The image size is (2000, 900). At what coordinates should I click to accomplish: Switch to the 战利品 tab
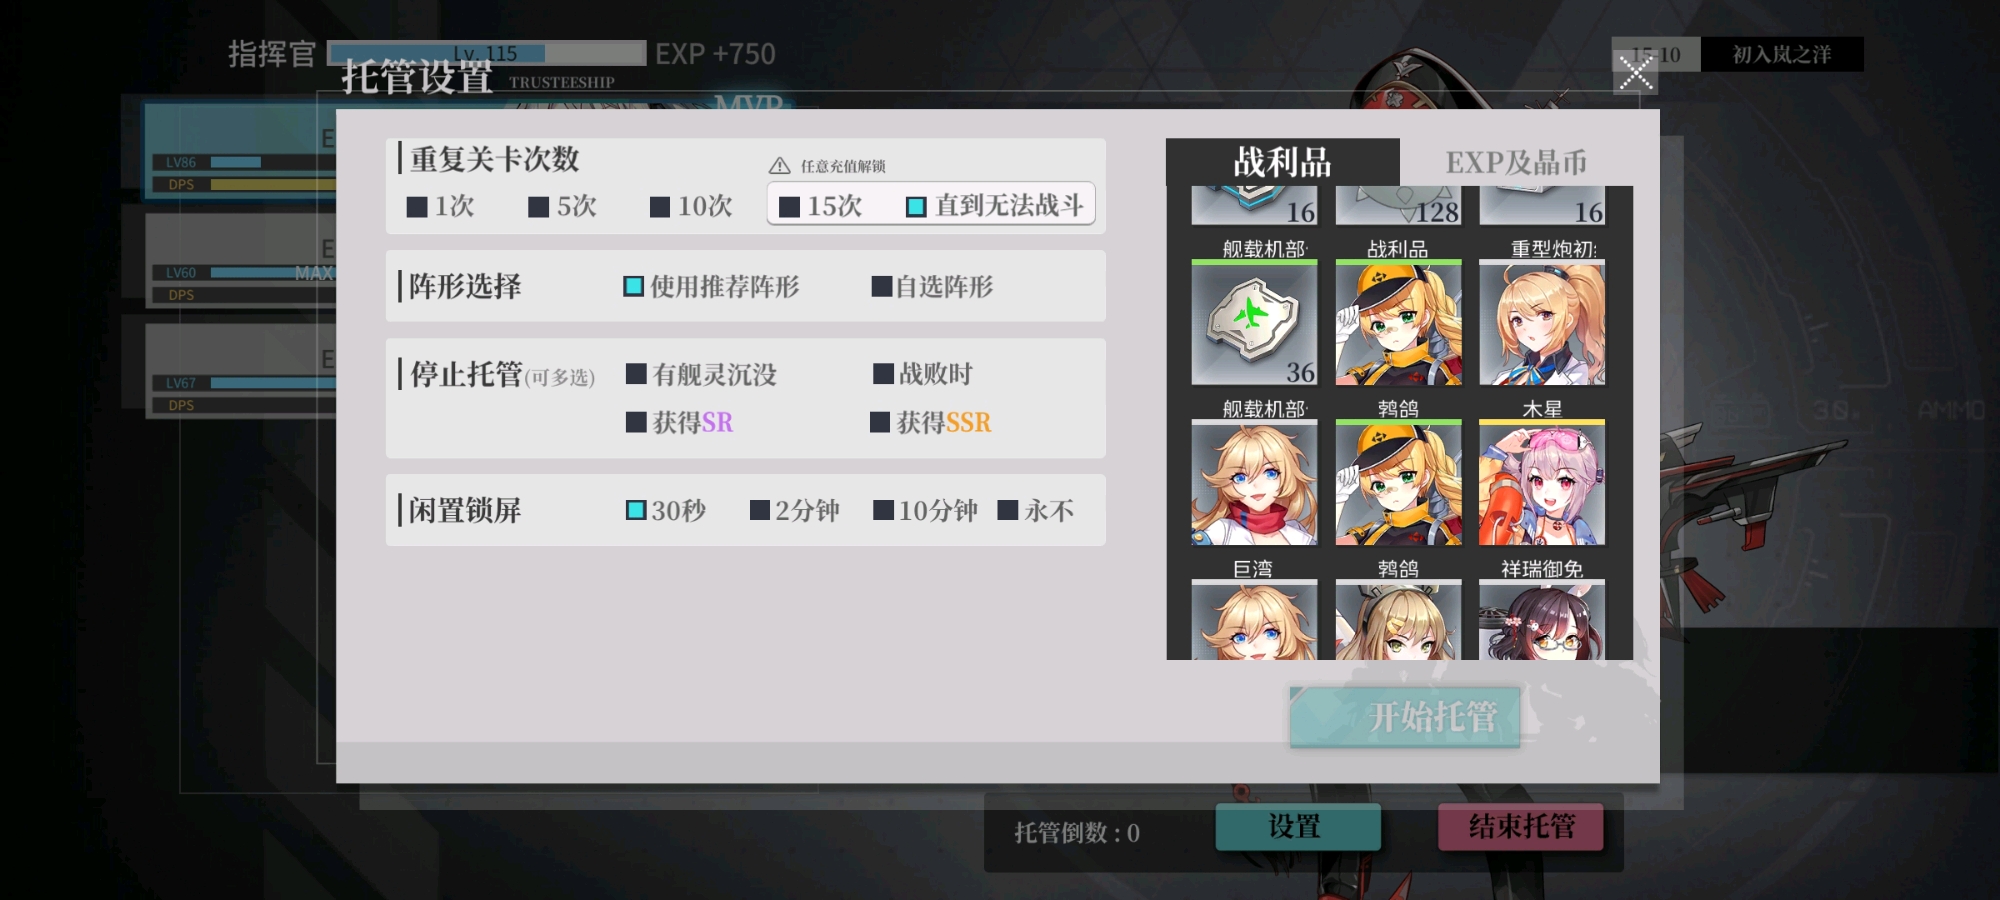pos(1283,162)
